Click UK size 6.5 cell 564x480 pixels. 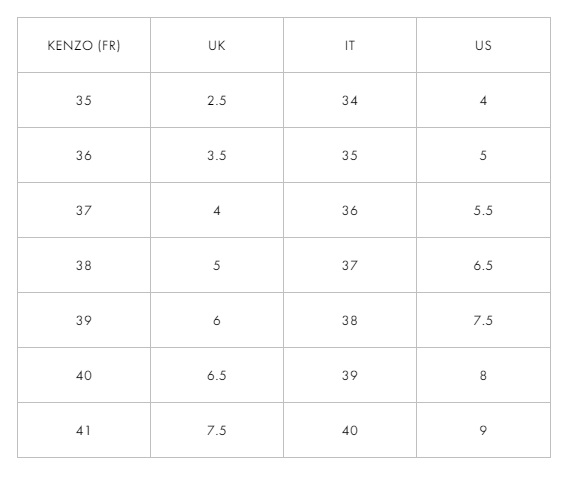(217, 376)
